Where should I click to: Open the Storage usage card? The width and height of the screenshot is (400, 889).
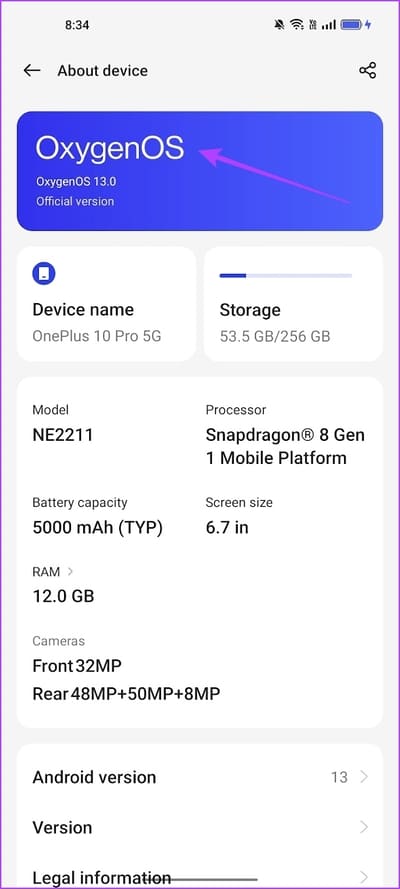(293, 304)
